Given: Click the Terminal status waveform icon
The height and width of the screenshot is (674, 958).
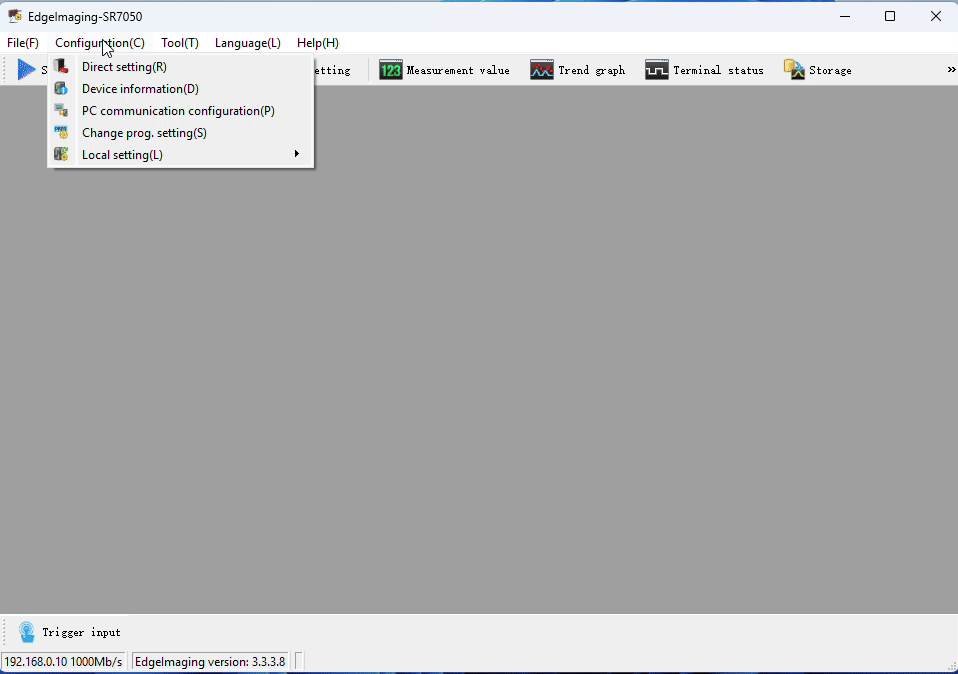Looking at the screenshot, I should click(657, 70).
